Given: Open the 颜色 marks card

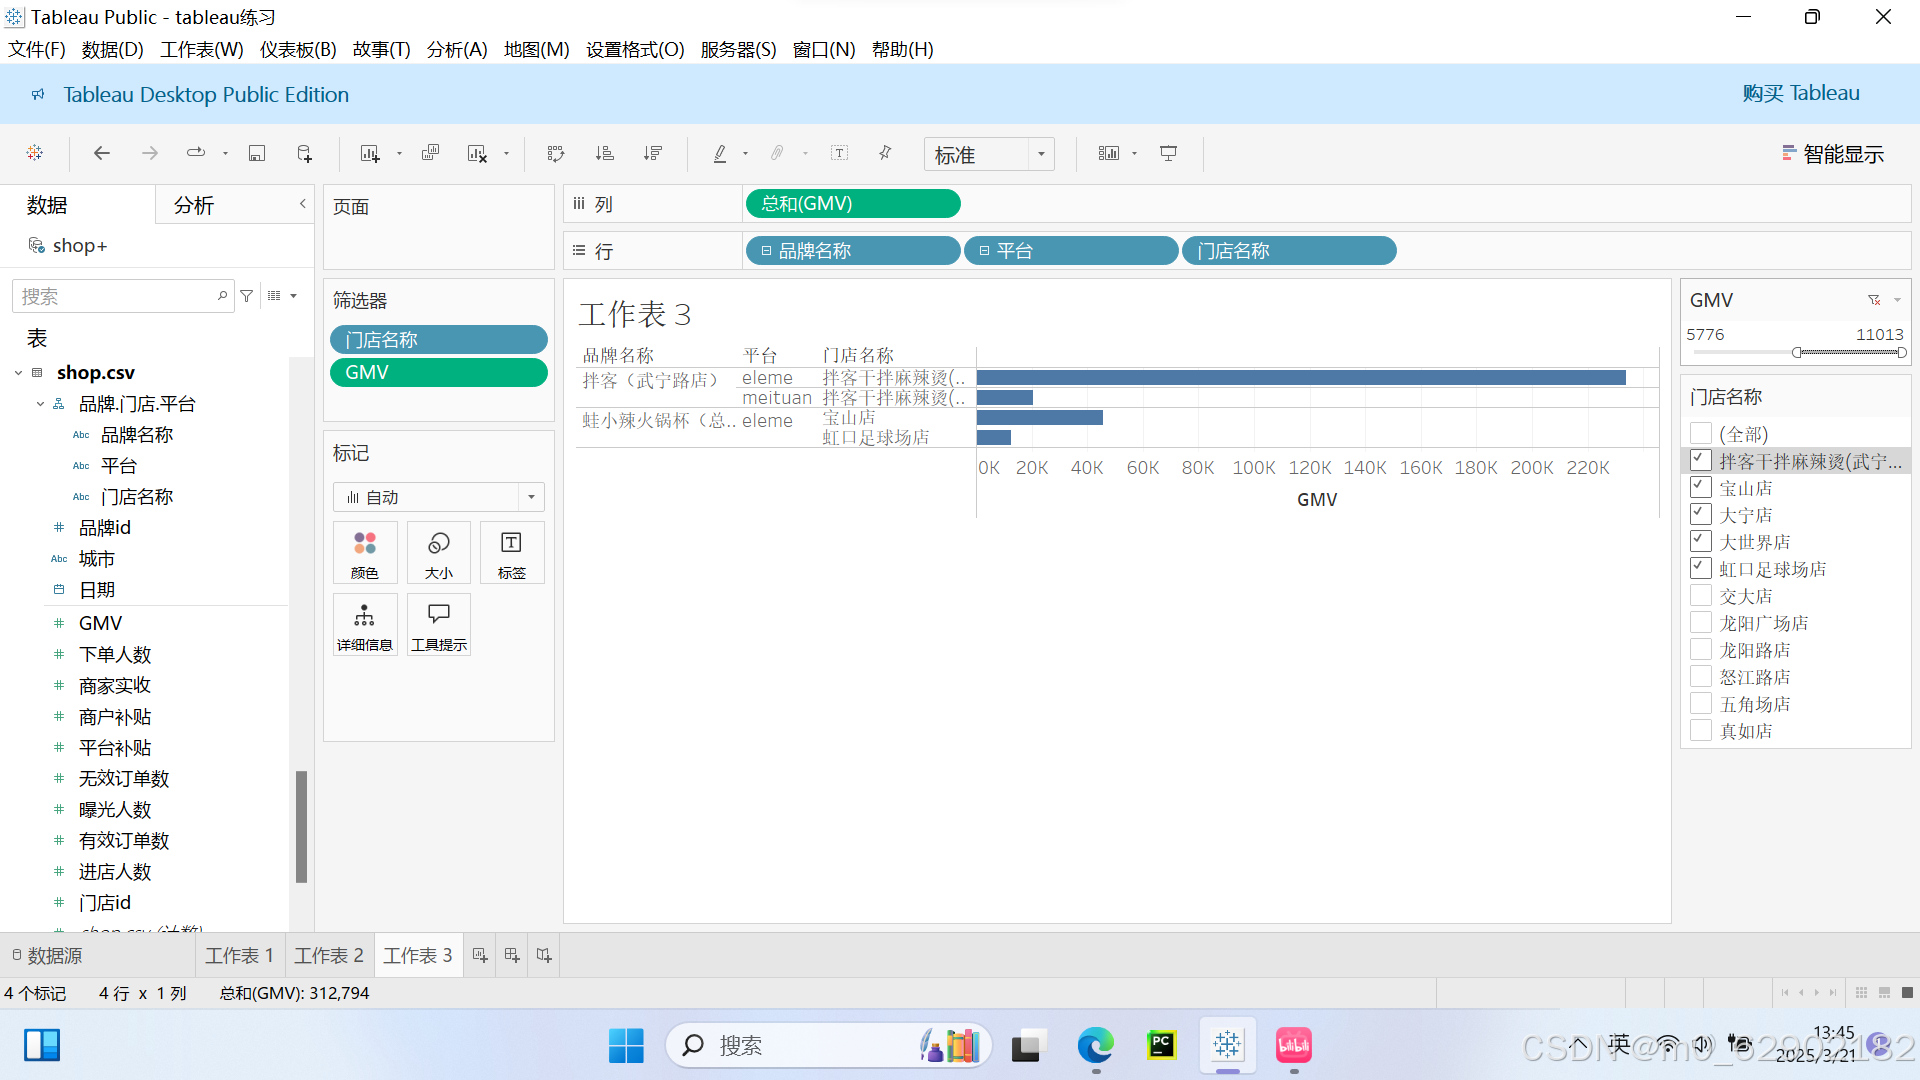Looking at the screenshot, I should (x=365, y=552).
